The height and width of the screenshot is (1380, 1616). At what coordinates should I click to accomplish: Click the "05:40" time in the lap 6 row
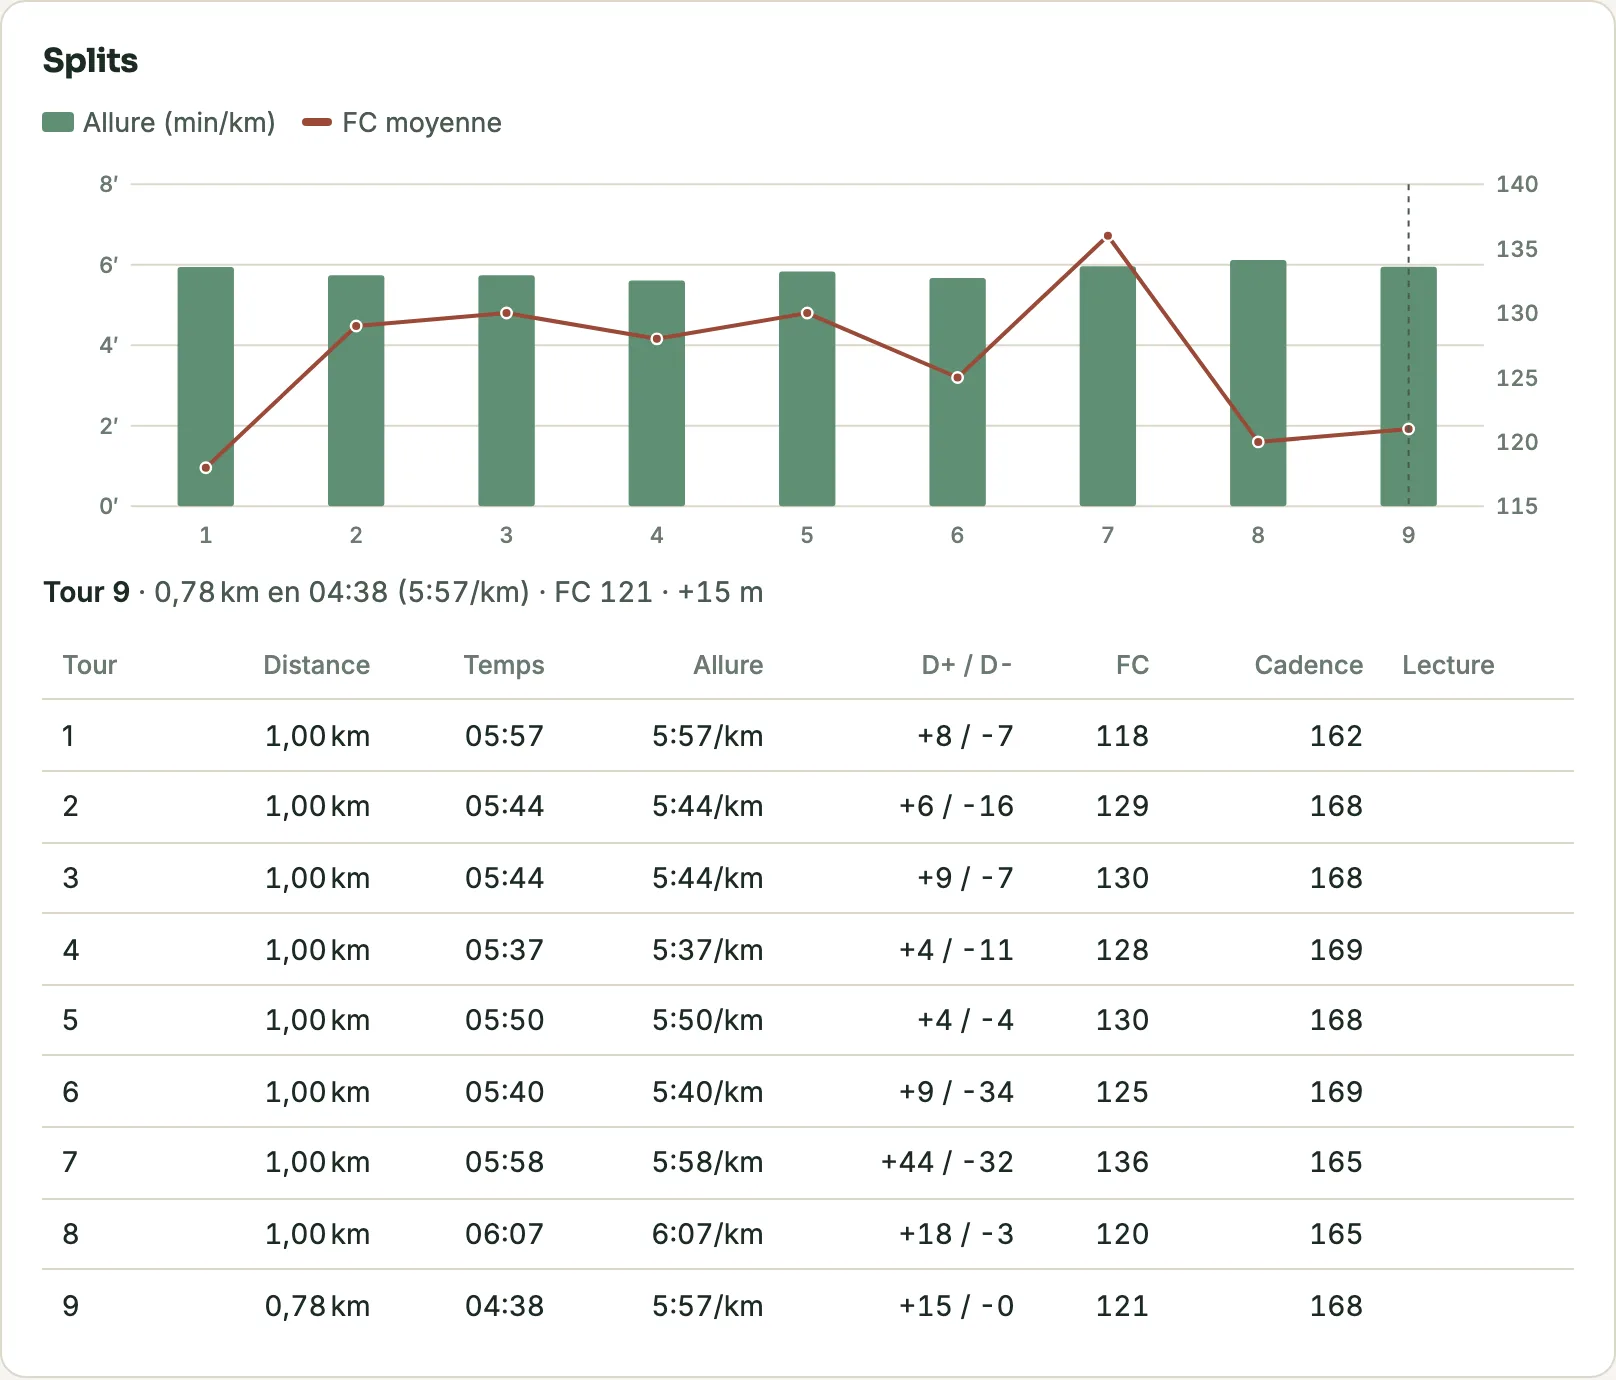[x=504, y=1092]
